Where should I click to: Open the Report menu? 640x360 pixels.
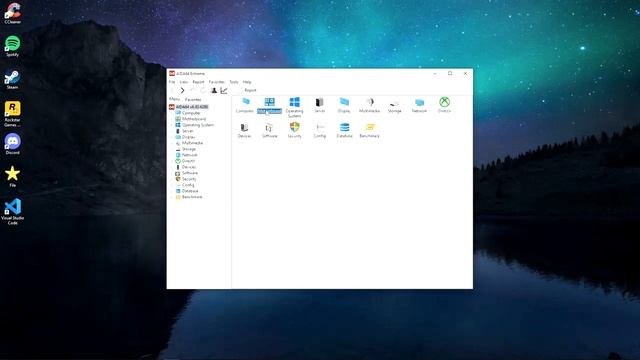tap(198, 82)
